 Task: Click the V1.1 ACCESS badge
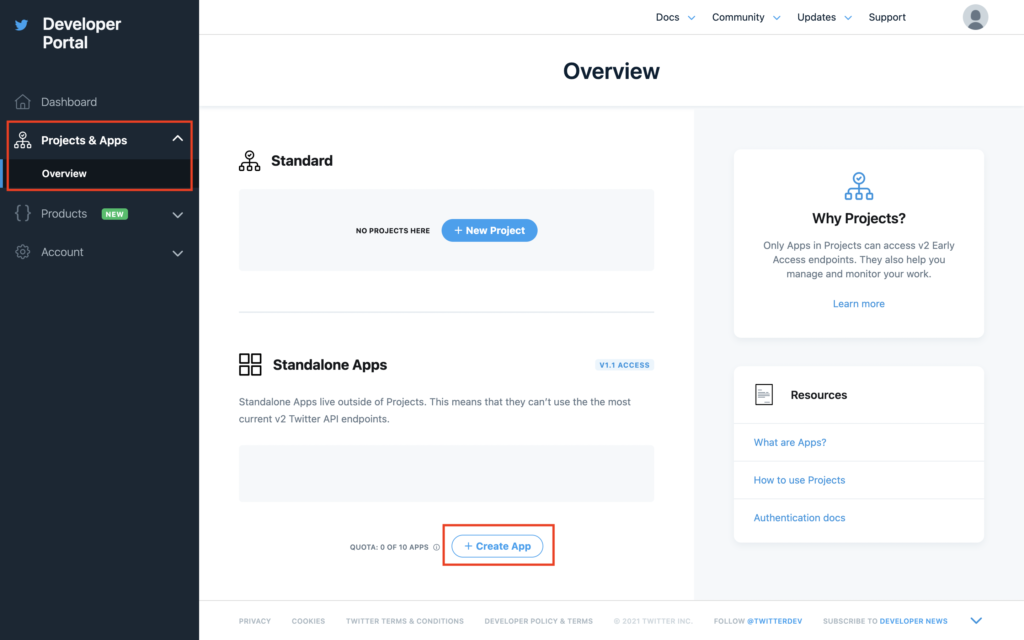tap(624, 365)
